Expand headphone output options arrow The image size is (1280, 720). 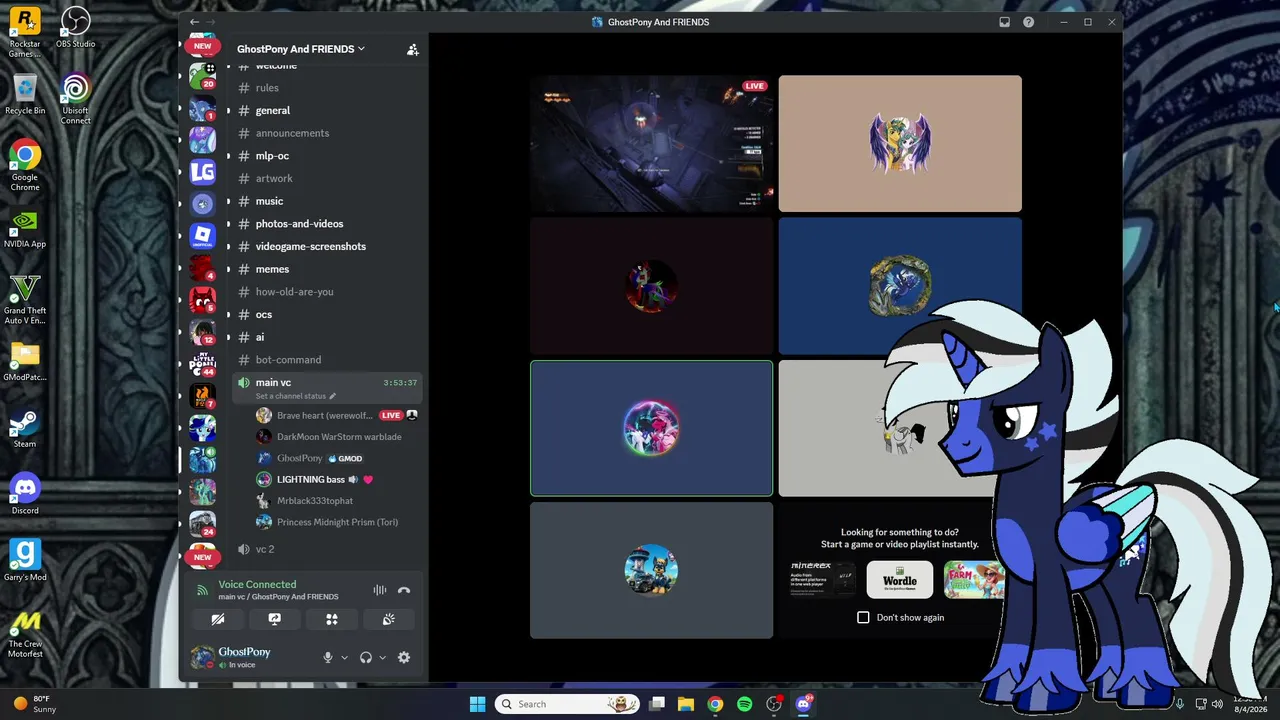click(x=382, y=658)
